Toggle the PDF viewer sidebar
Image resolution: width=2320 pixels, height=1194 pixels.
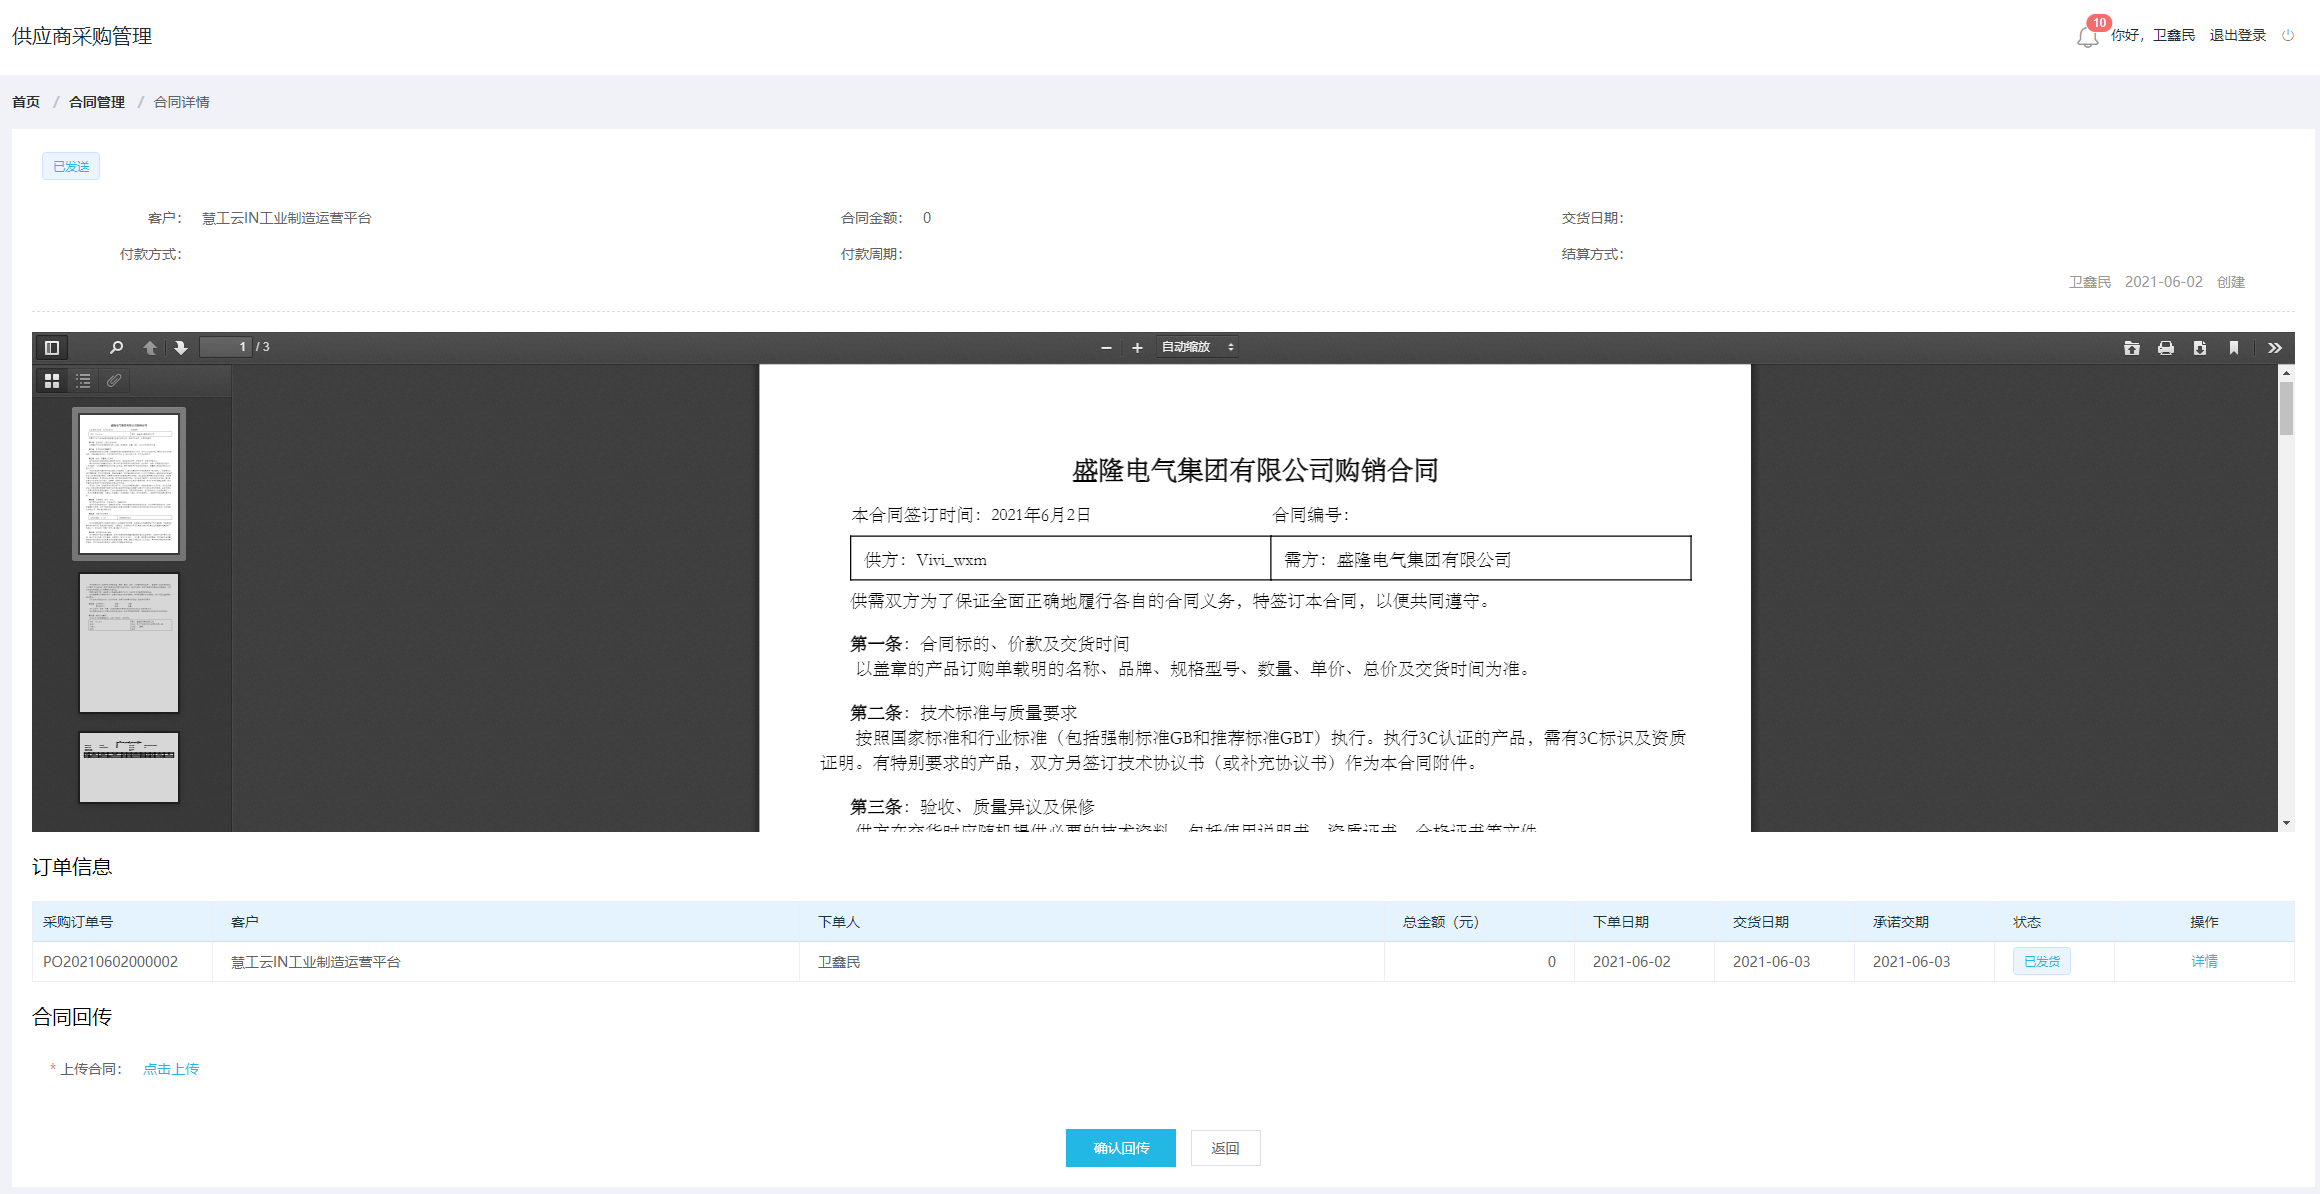click(52, 347)
